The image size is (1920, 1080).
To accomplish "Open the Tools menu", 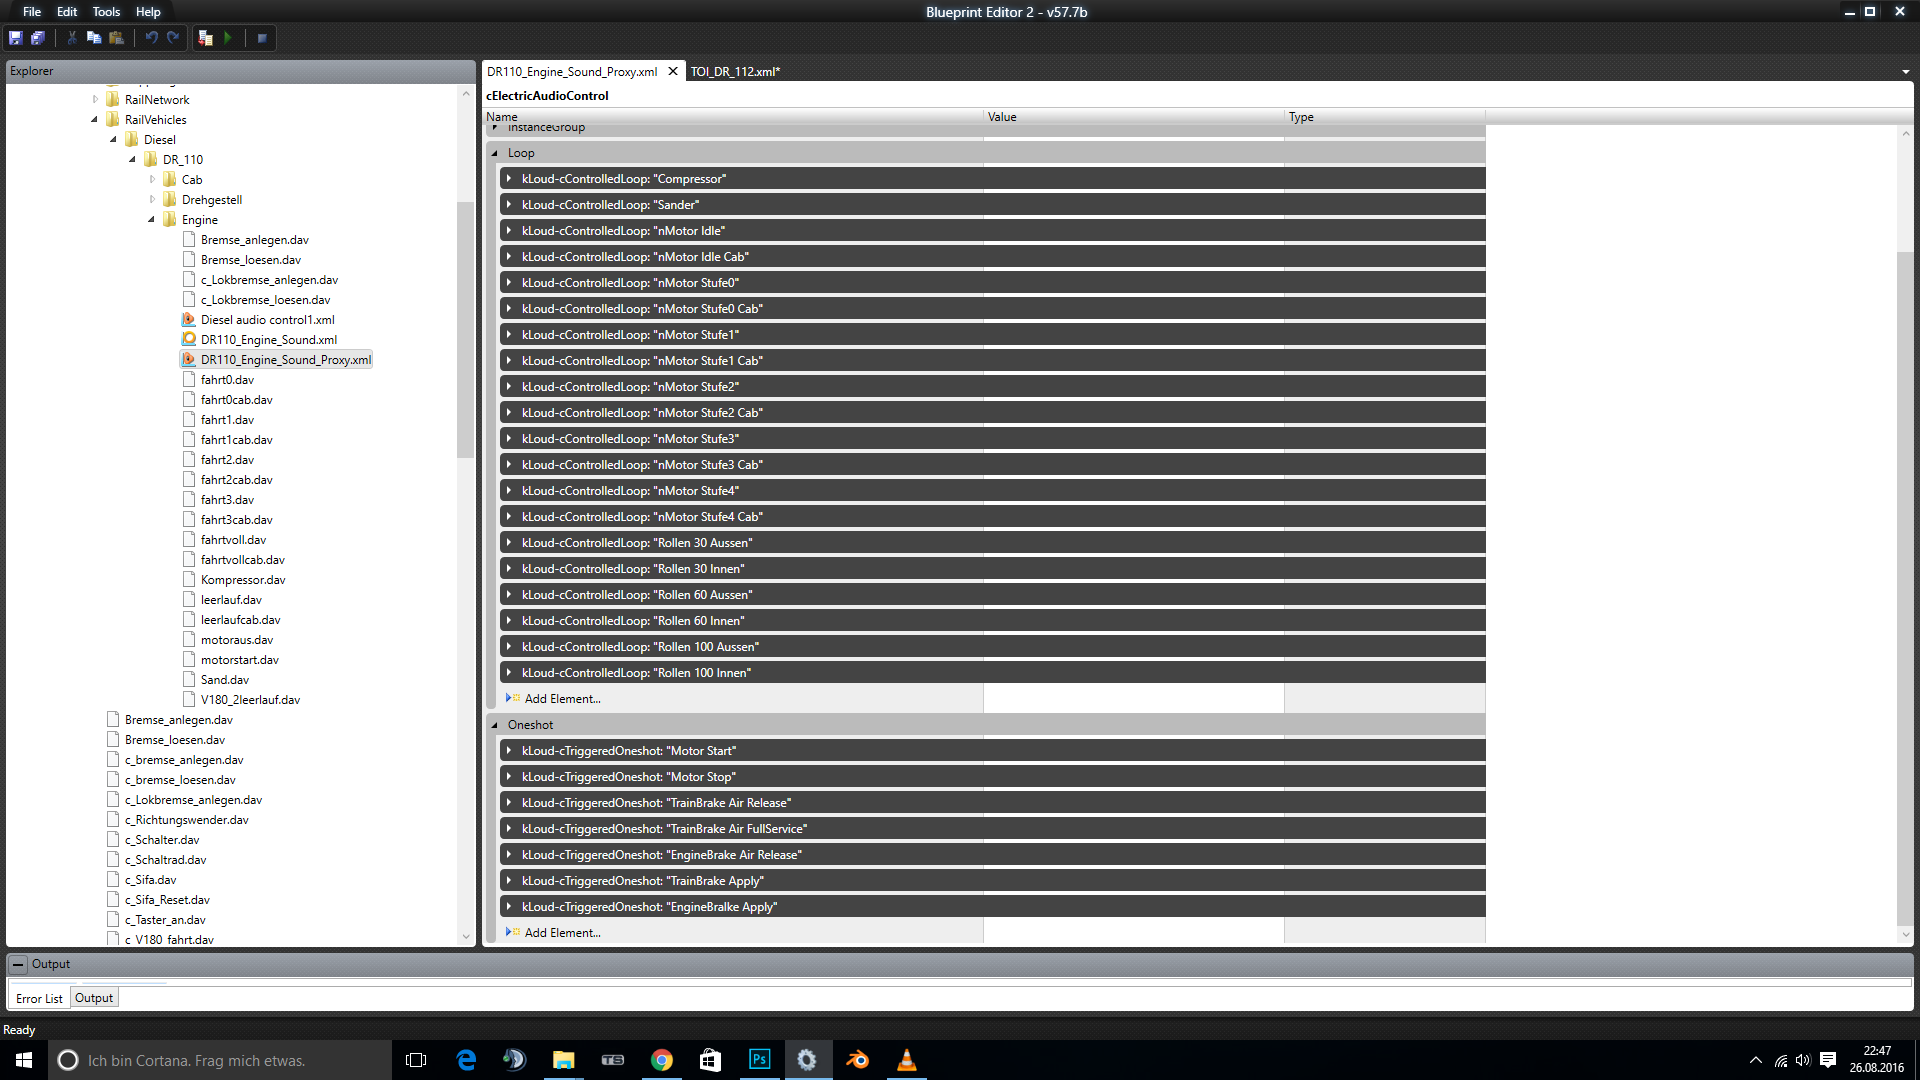I will 106,12.
